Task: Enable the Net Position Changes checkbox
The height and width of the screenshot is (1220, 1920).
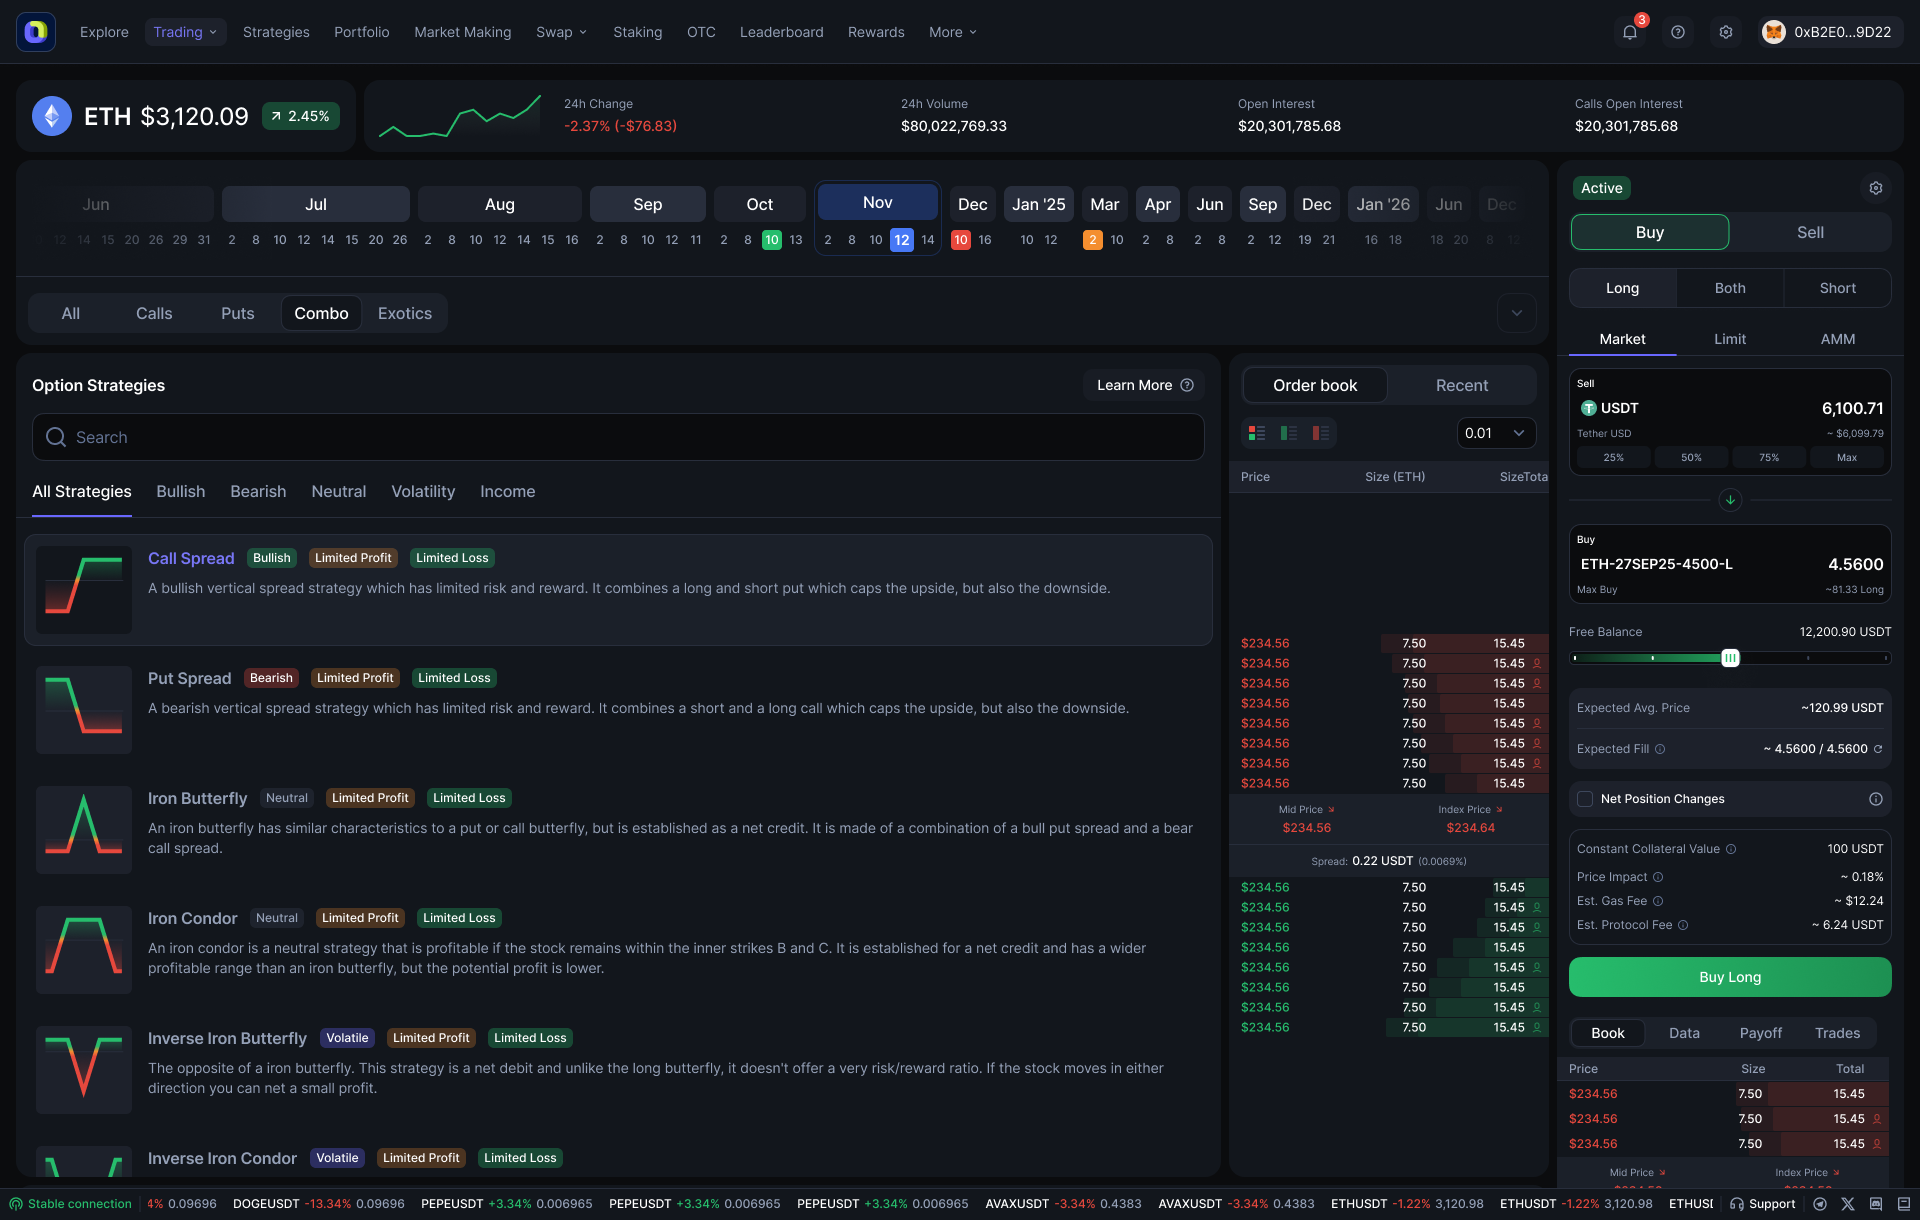Action: [x=1585, y=799]
